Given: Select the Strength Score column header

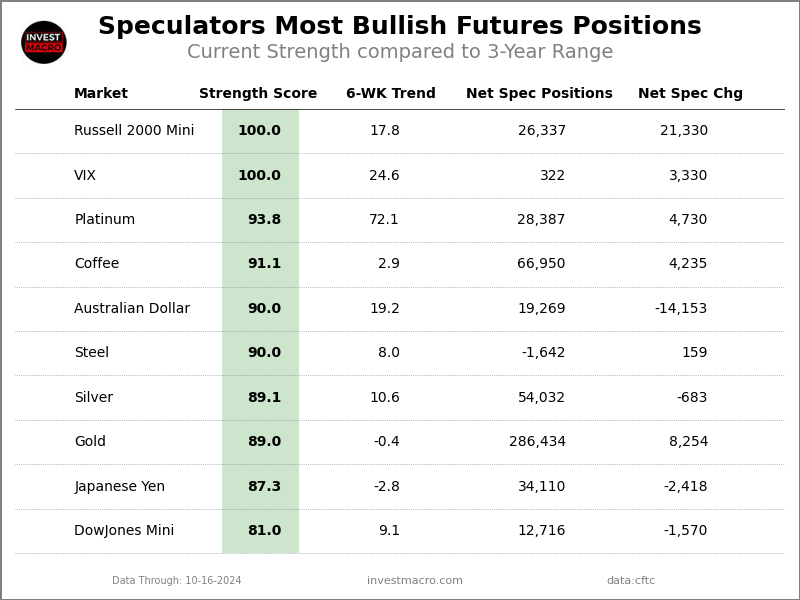Looking at the screenshot, I should click(x=258, y=94).
